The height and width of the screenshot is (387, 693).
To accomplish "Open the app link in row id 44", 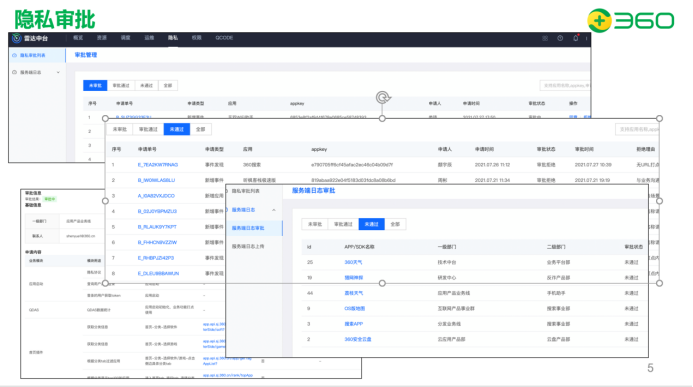I will tap(354, 293).
